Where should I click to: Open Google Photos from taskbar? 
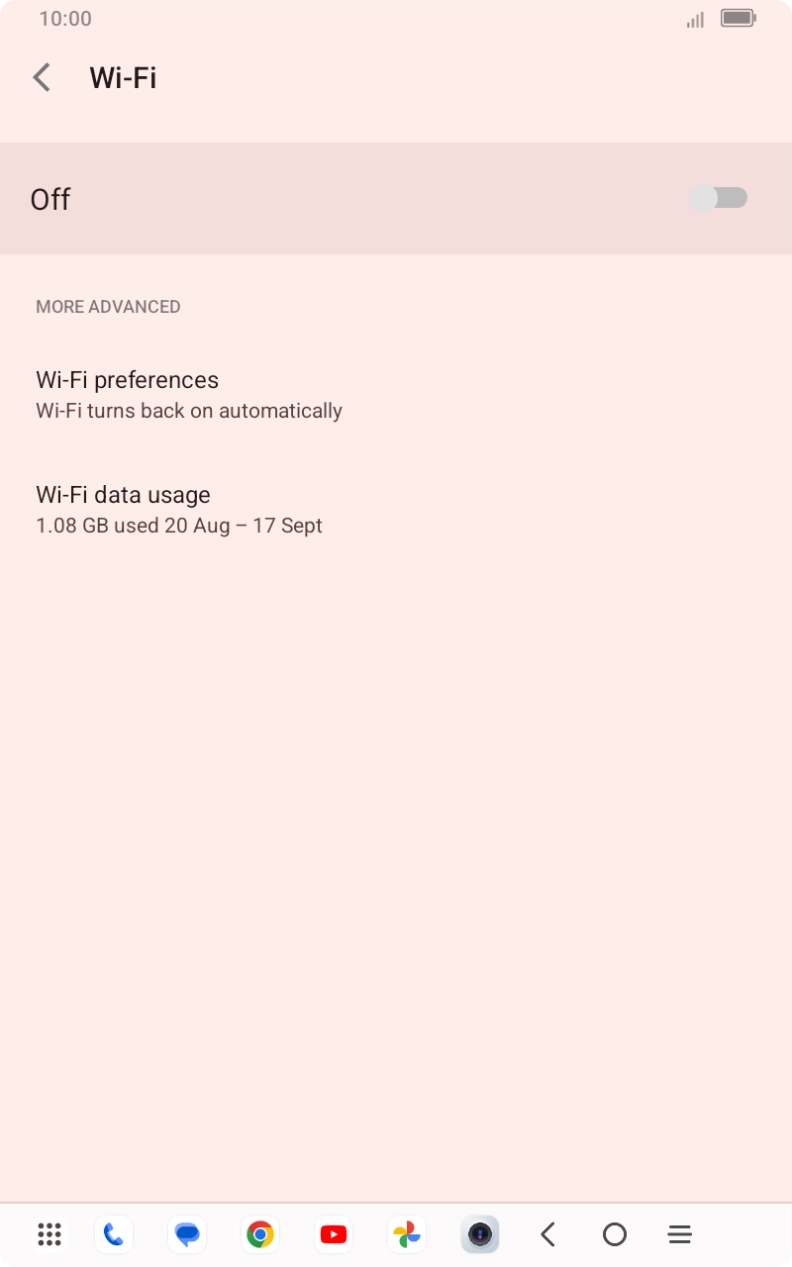(x=407, y=1235)
